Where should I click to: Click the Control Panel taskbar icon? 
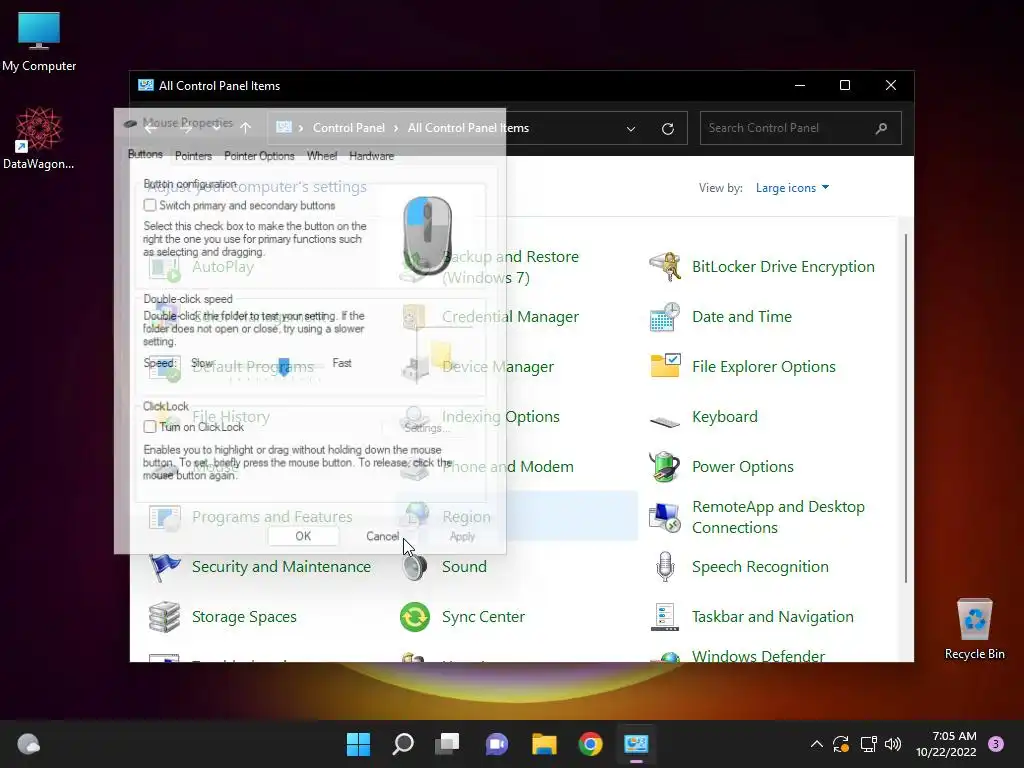coord(636,744)
